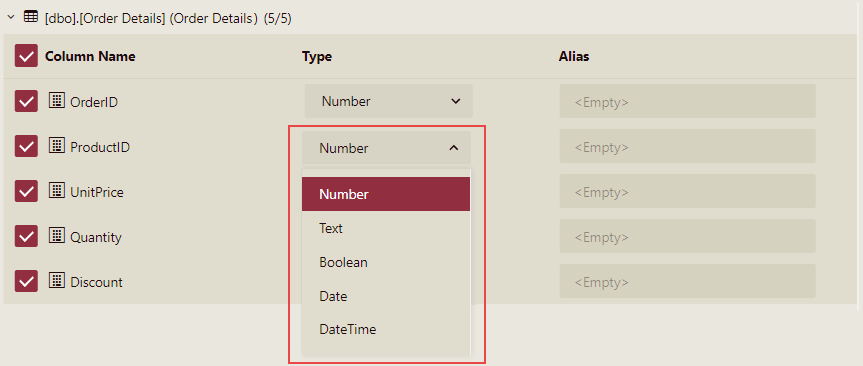Toggle the select-all Column Name checkbox
Viewport: 863px width, 366px height.
26,56
